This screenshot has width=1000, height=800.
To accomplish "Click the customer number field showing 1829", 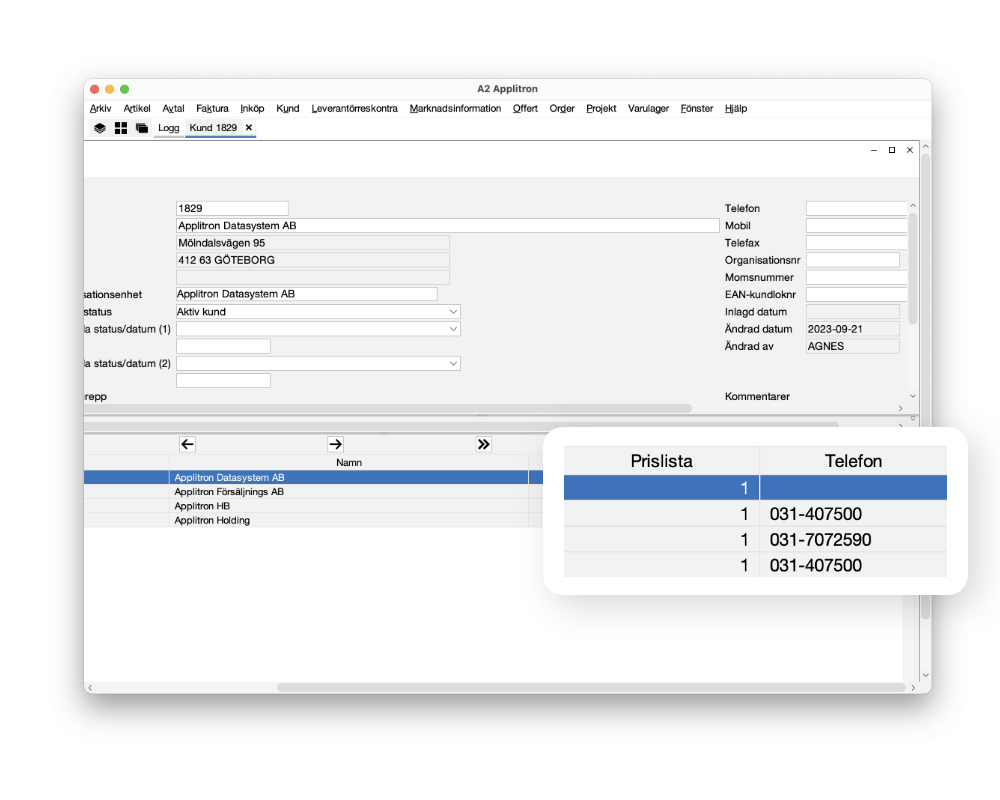I will (x=232, y=209).
